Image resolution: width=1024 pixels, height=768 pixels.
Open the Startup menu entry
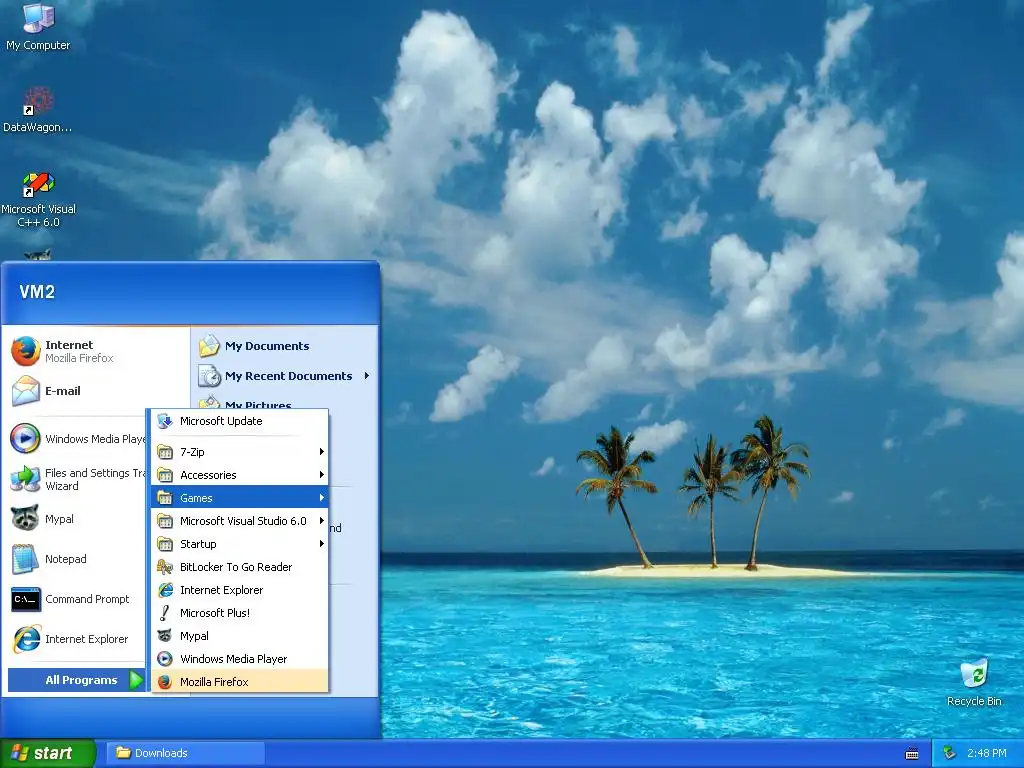pos(240,543)
